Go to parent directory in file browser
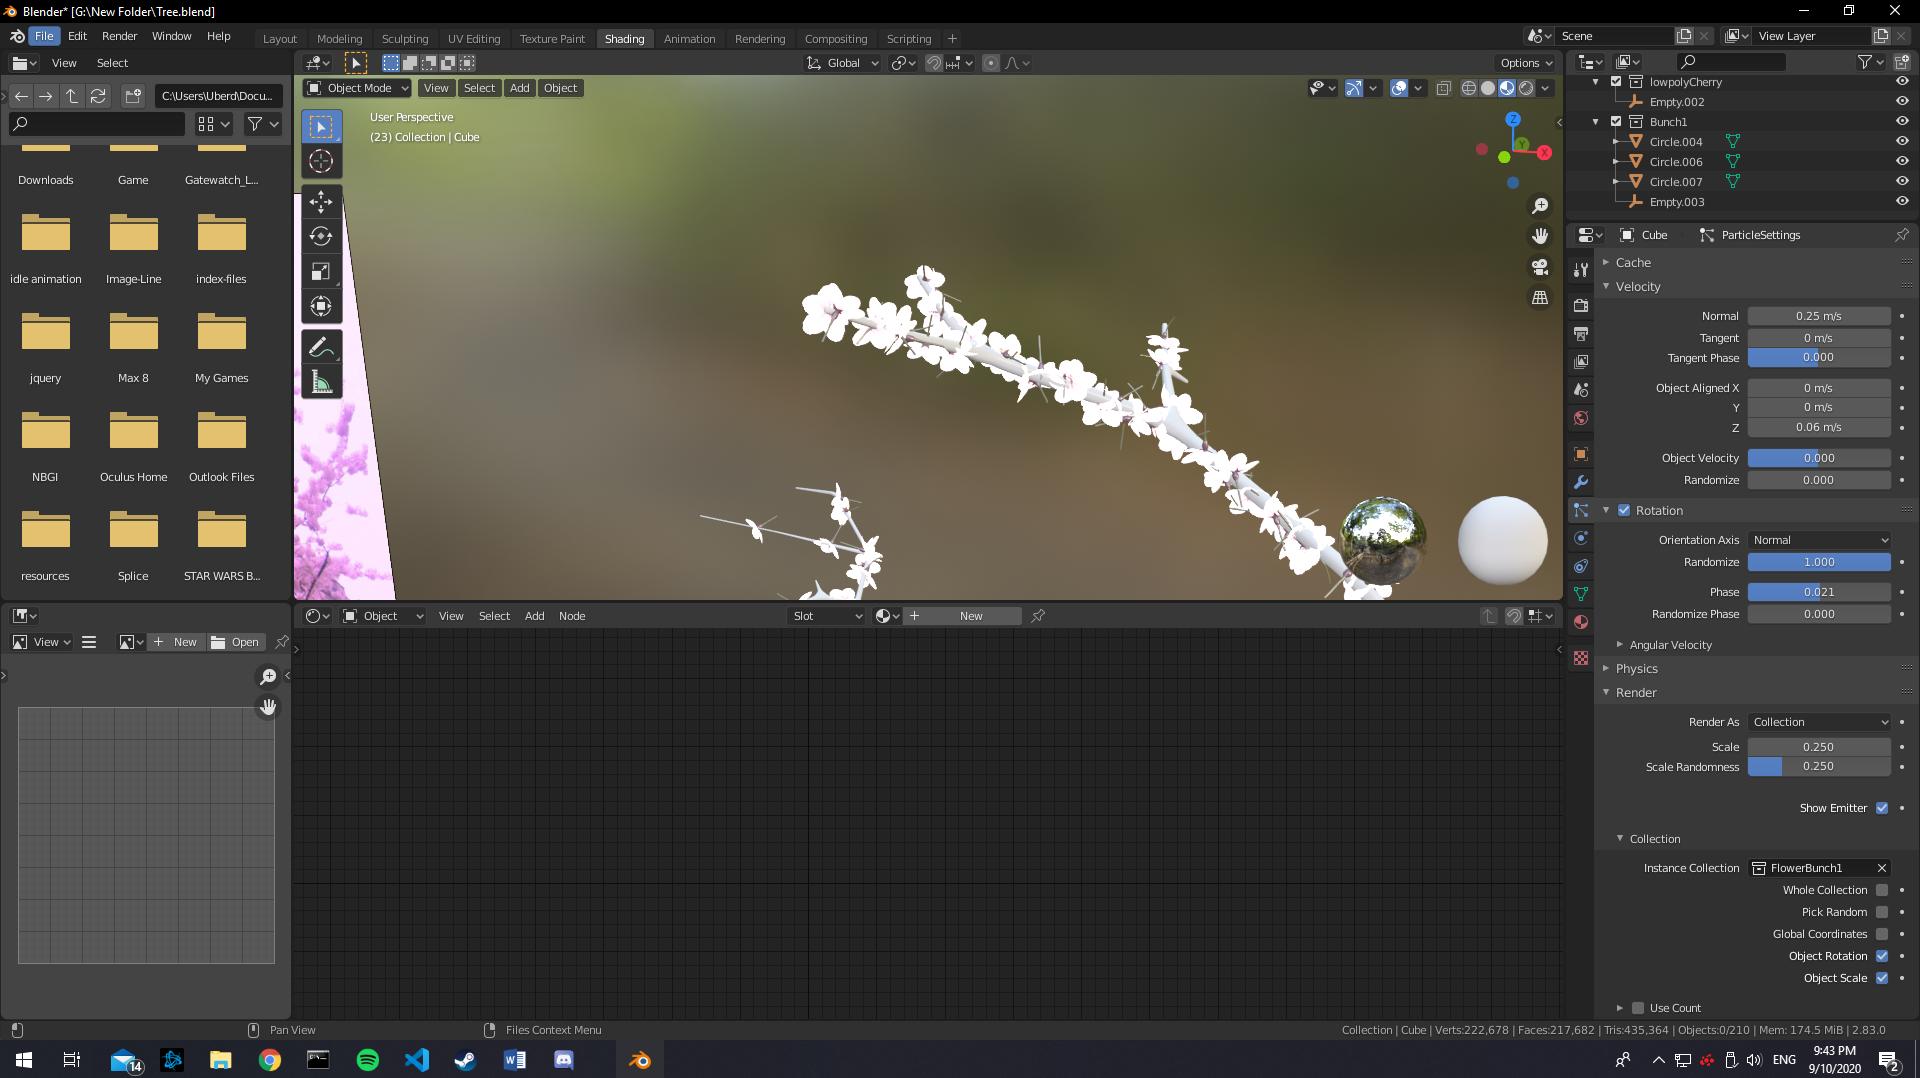 click(72, 96)
